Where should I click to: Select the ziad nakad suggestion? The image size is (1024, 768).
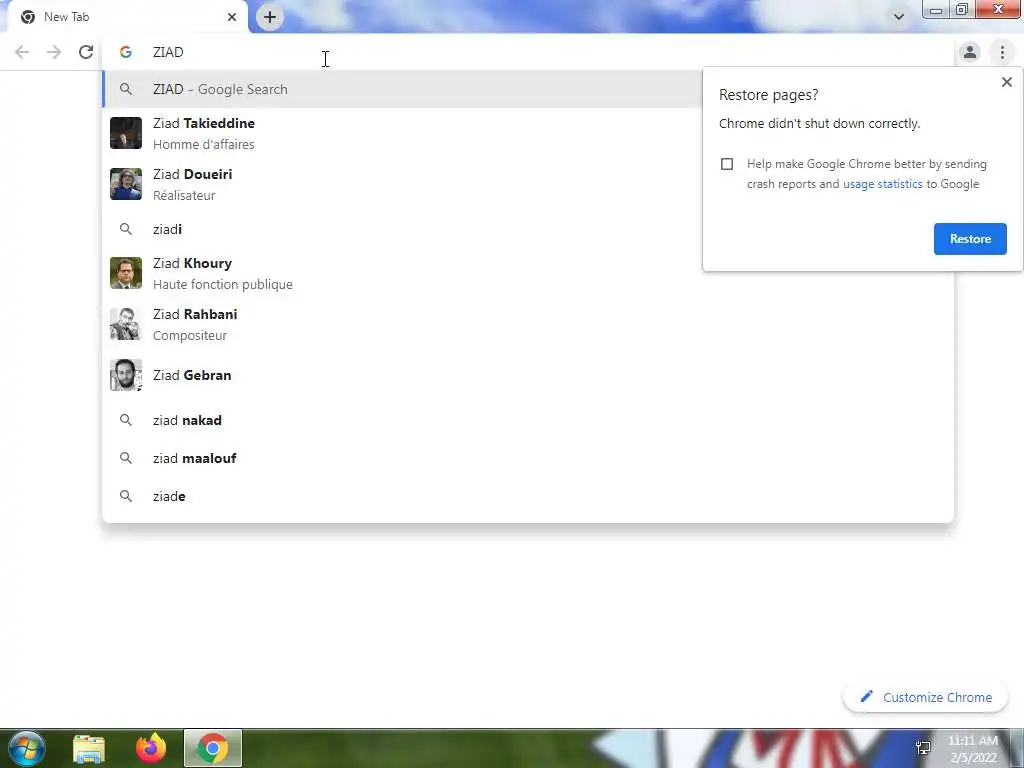528,421
